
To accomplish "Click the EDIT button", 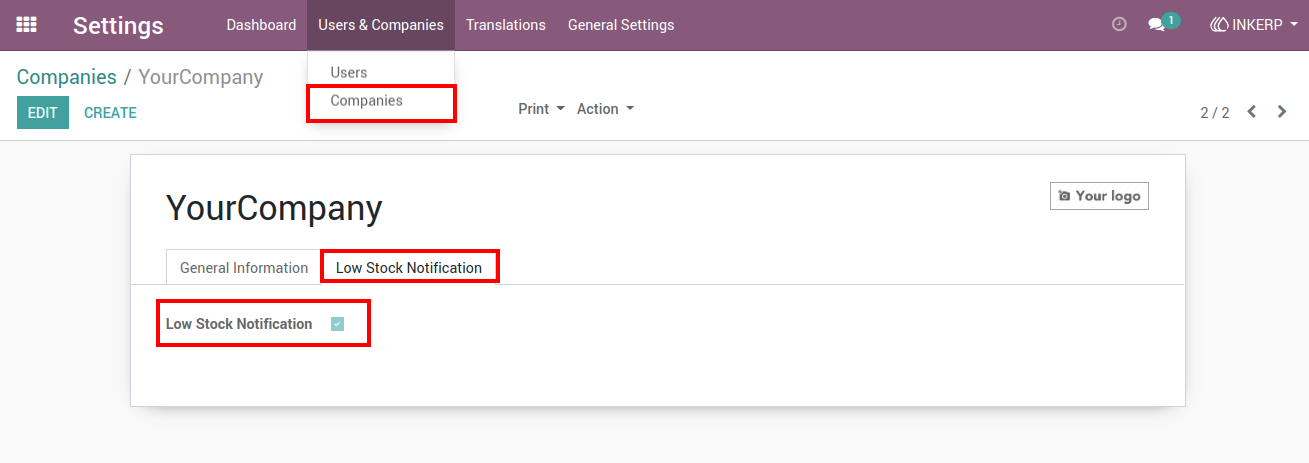I will [x=43, y=113].
